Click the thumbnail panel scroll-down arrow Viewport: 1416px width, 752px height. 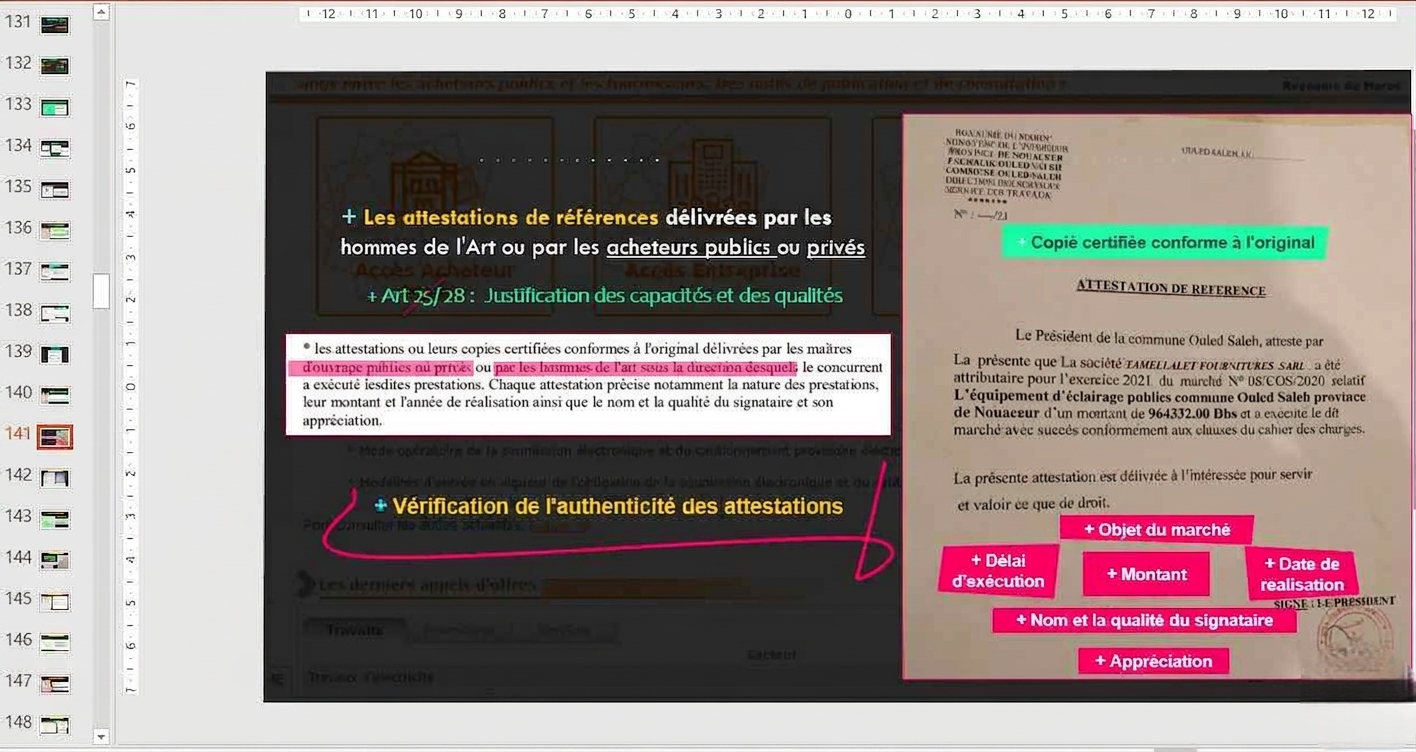[x=101, y=736]
